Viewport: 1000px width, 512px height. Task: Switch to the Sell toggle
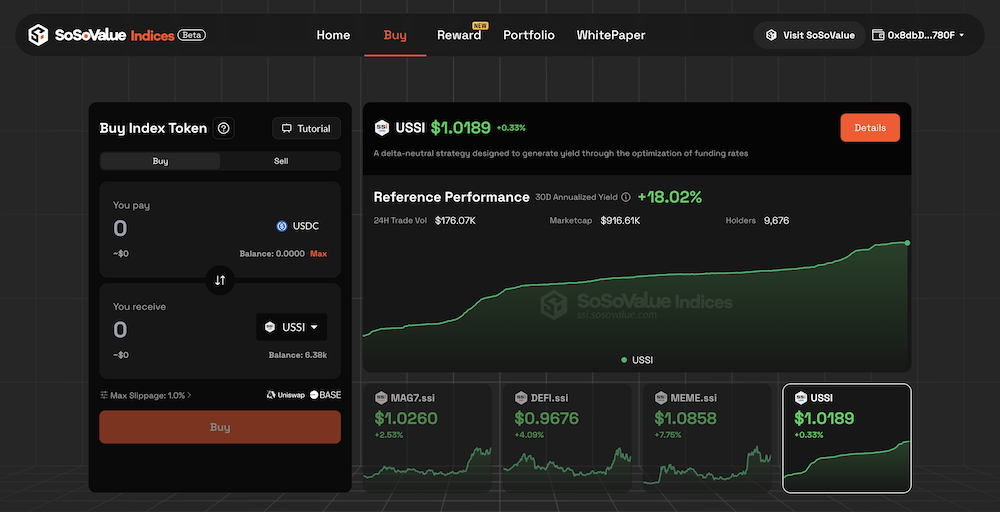point(280,161)
